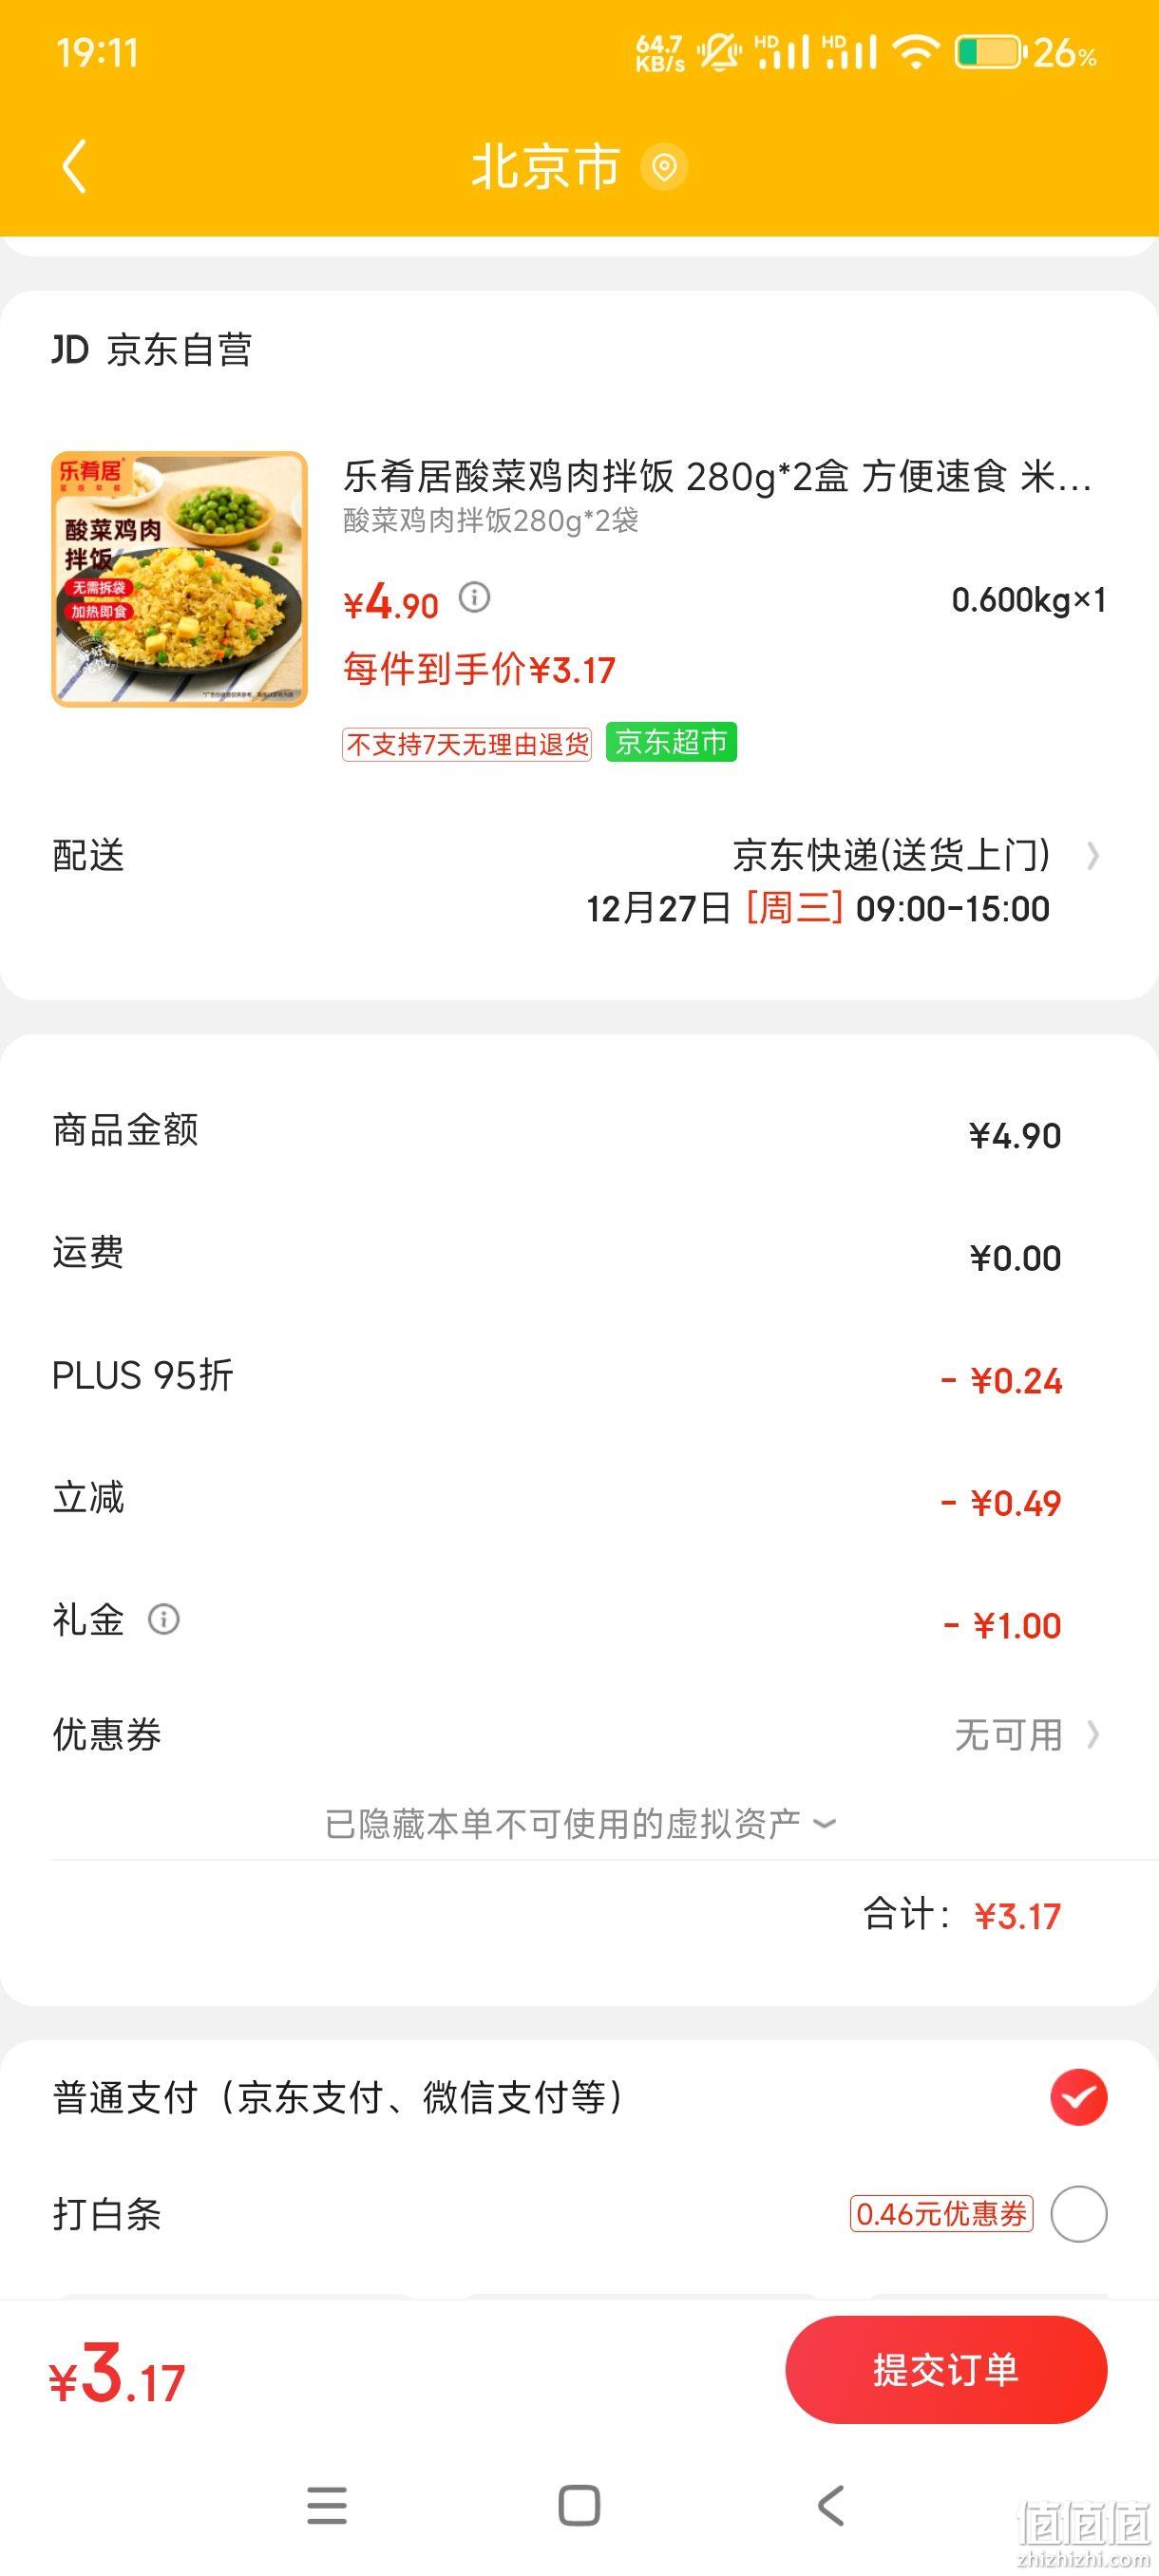
Task: Select 打白条 payment radio button
Action: [1078, 2214]
